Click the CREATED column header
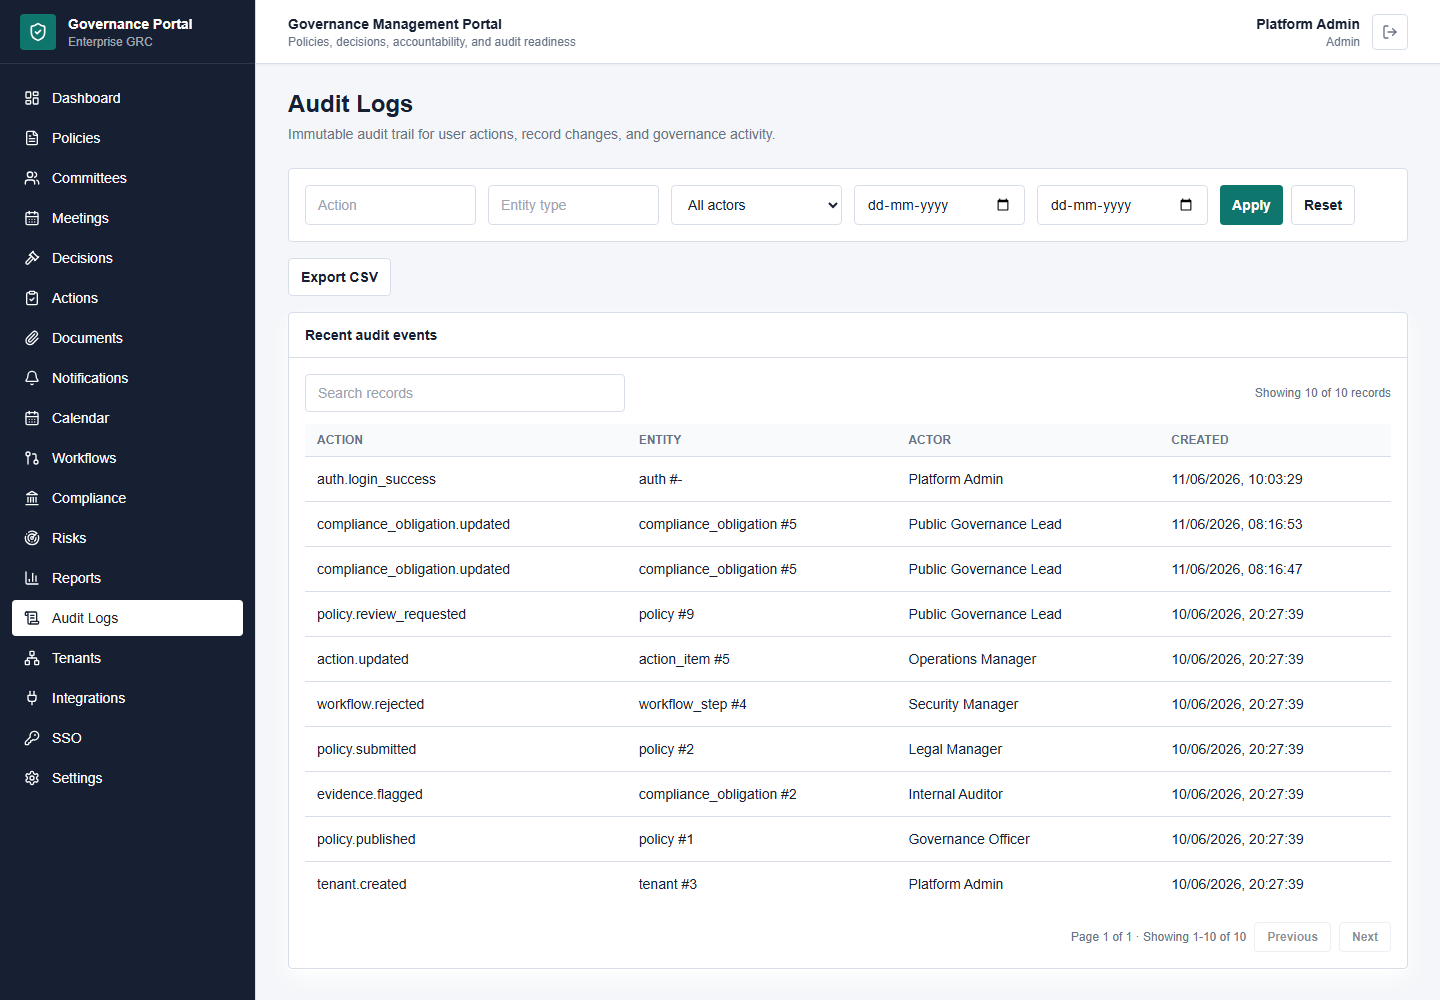This screenshot has height=1000, width=1440. tap(1200, 440)
